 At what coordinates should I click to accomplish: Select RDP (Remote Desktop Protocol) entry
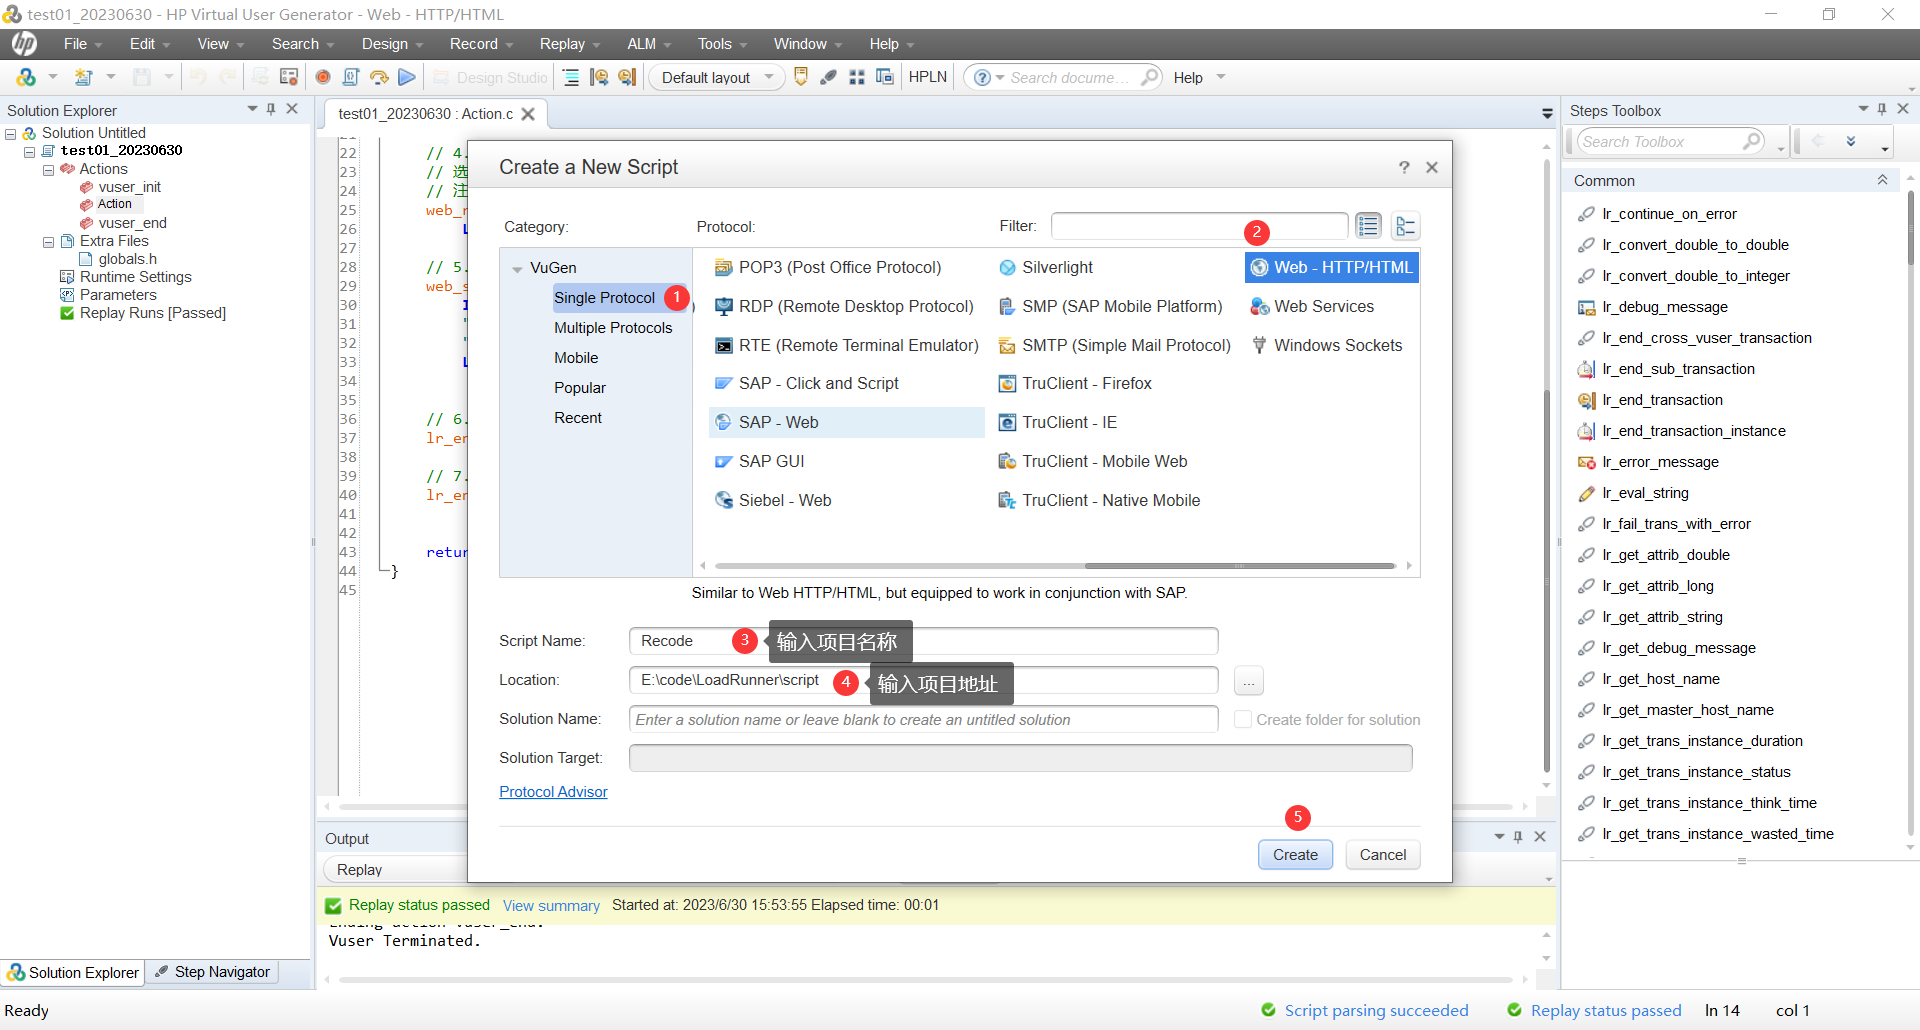point(844,306)
